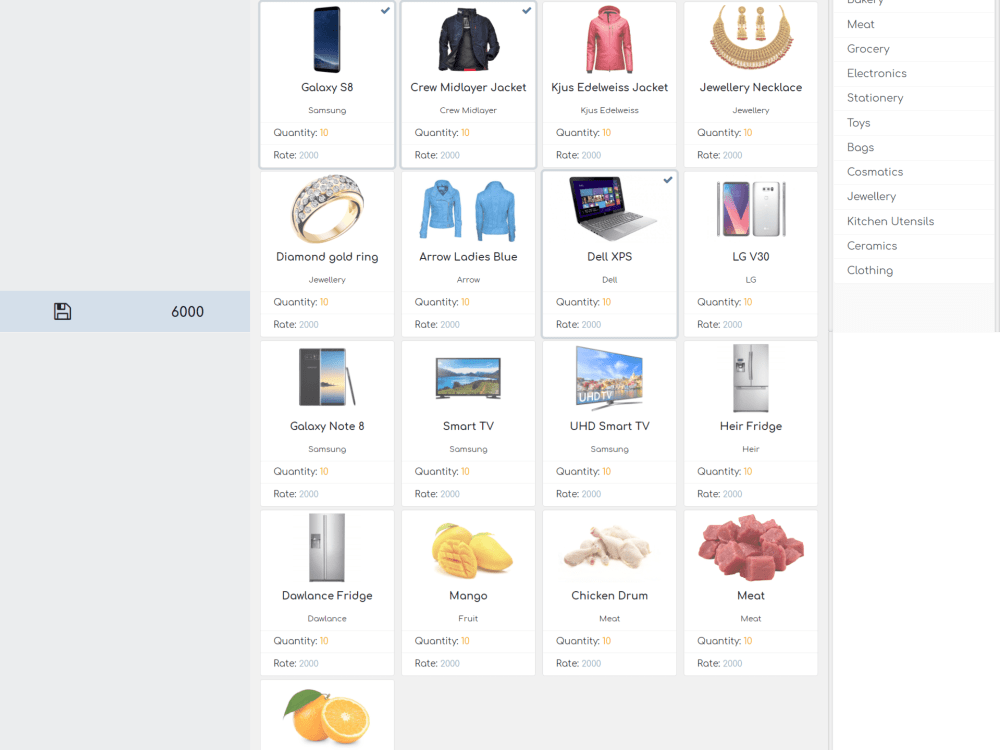This screenshot has width=1000, height=750.
Task: Click the Fruit label under Mango
Action: click(x=468, y=619)
